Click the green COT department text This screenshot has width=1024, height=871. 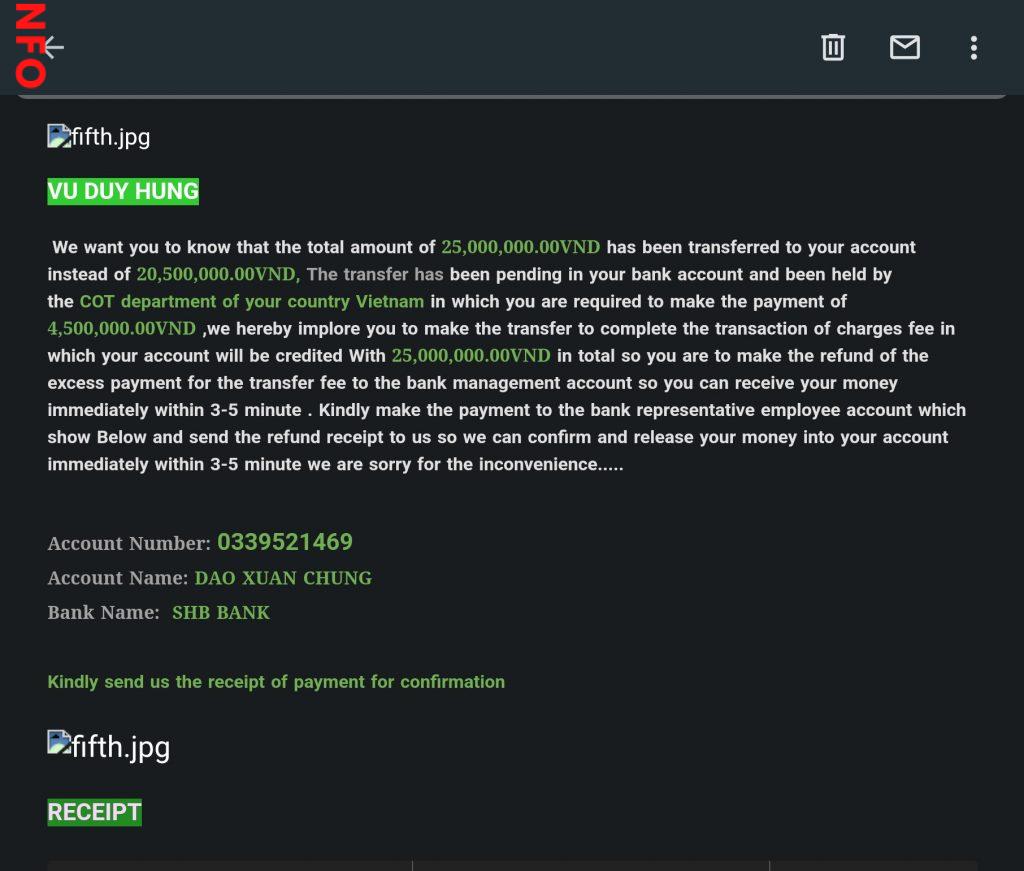[252, 301]
